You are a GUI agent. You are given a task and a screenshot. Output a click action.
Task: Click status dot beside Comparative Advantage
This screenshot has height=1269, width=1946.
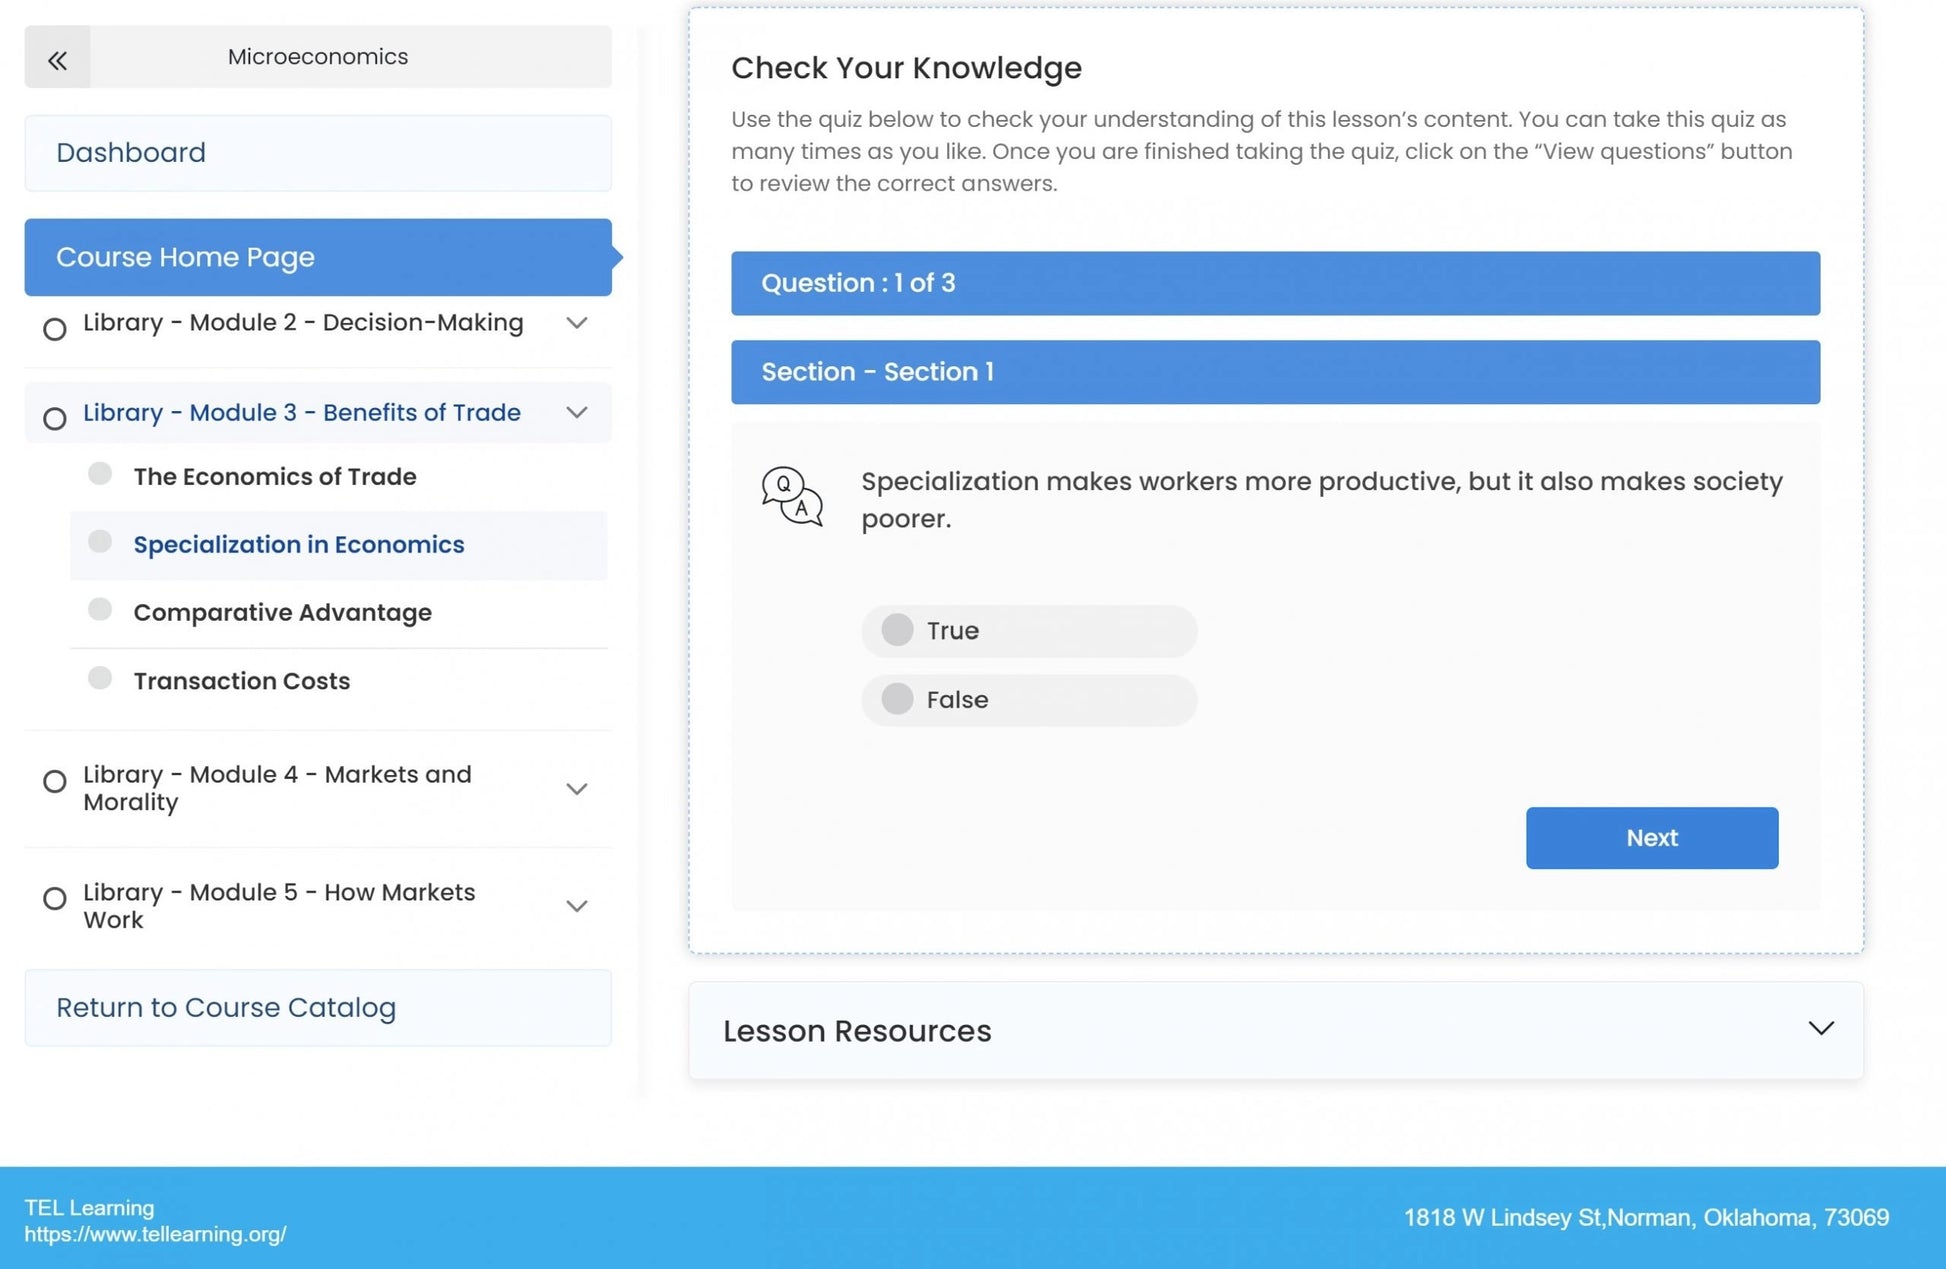(100, 610)
